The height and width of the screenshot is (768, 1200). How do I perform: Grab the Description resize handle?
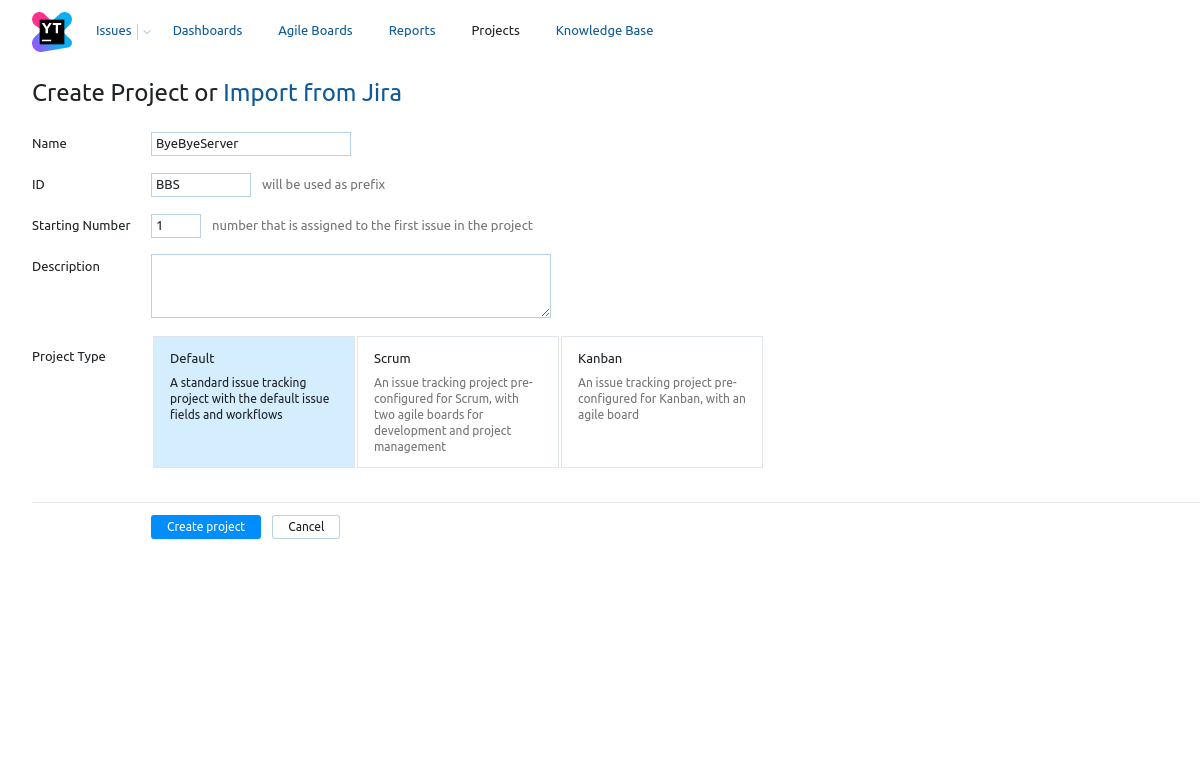pos(546,313)
